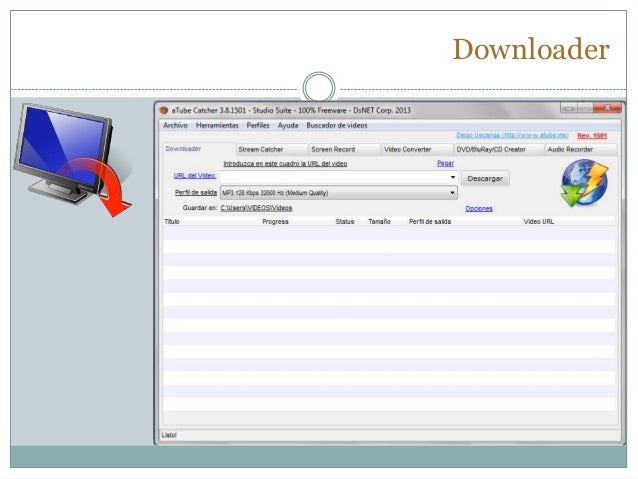Open the Perfiles menu
Viewport: 638px width, 479px height.
pos(258,125)
